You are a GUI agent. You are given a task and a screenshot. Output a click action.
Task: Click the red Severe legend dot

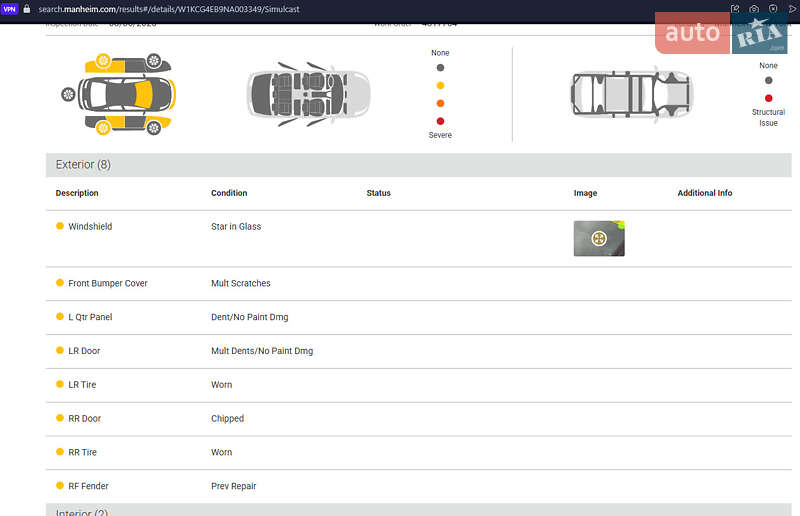[440, 121]
